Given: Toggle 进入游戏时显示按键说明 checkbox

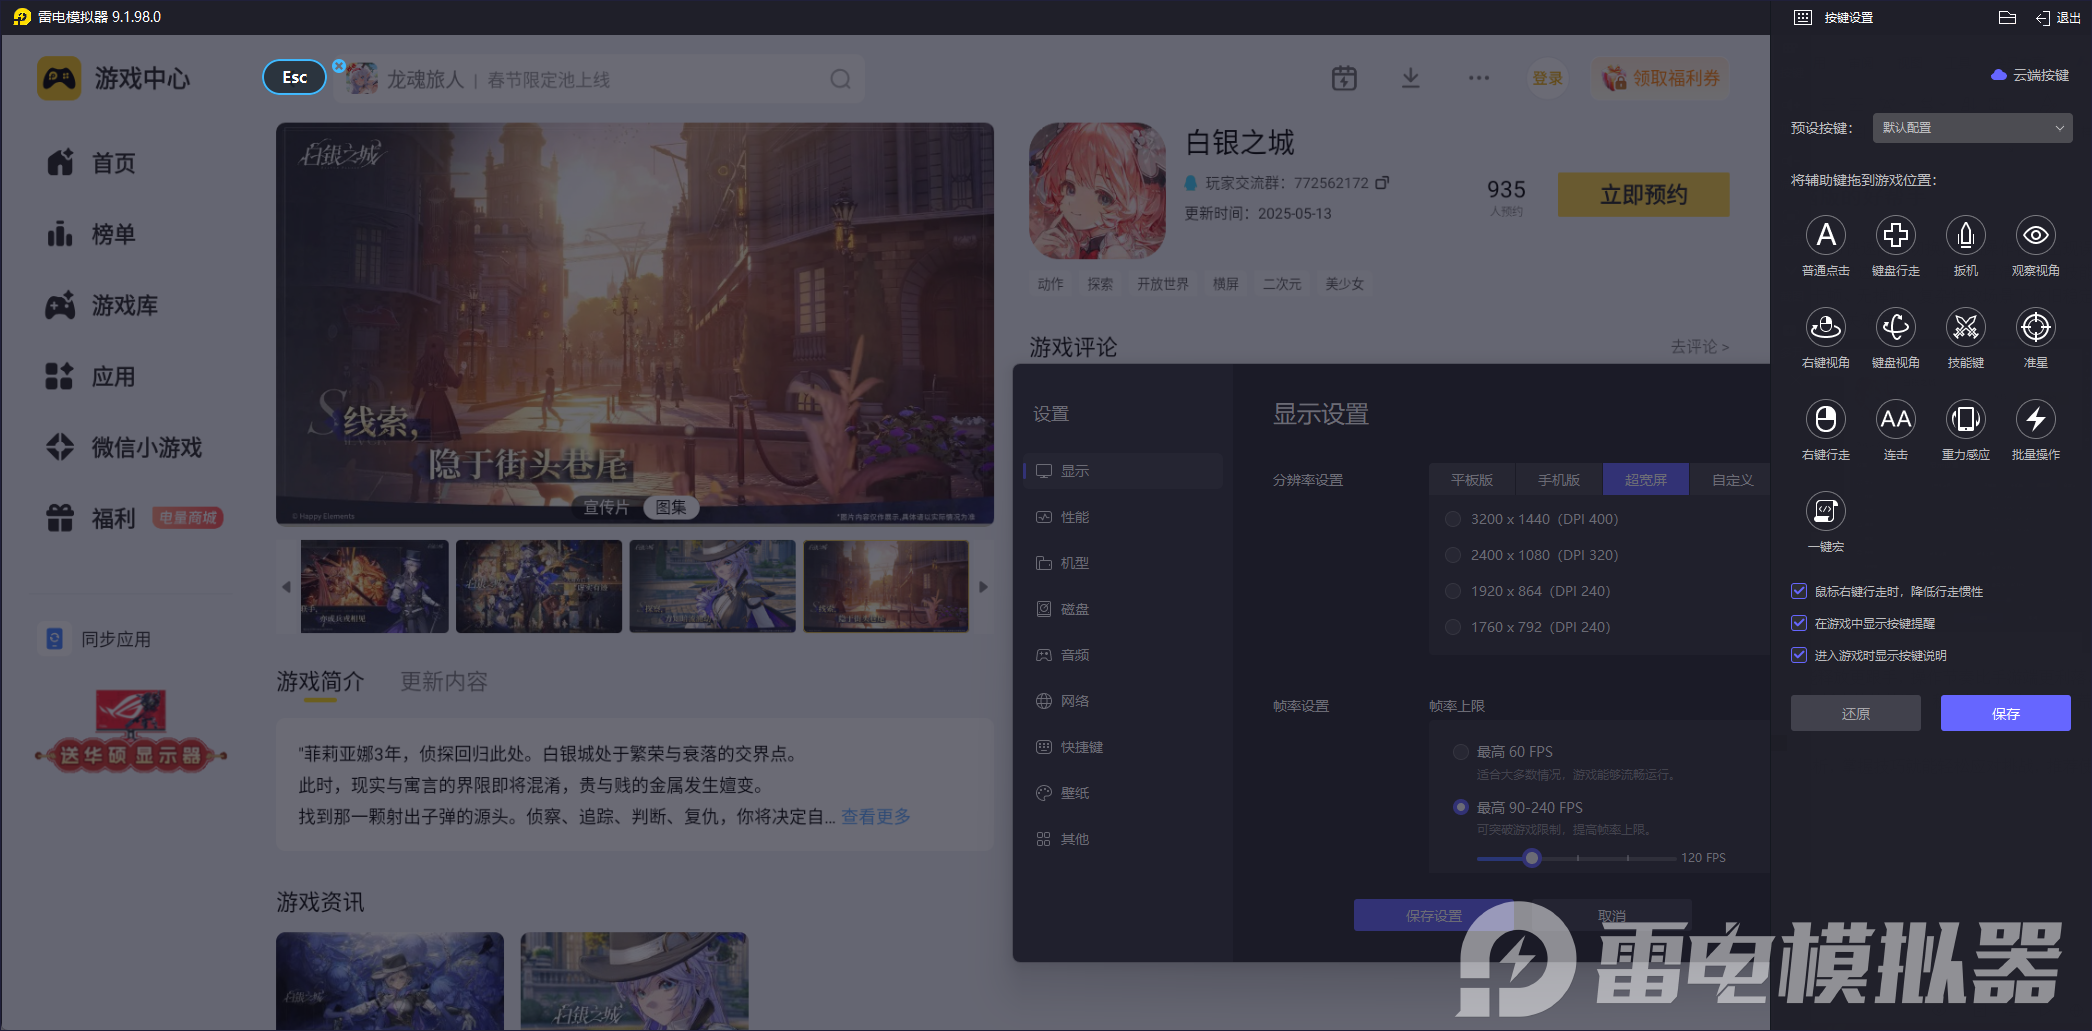Looking at the screenshot, I should [x=1799, y=655].
